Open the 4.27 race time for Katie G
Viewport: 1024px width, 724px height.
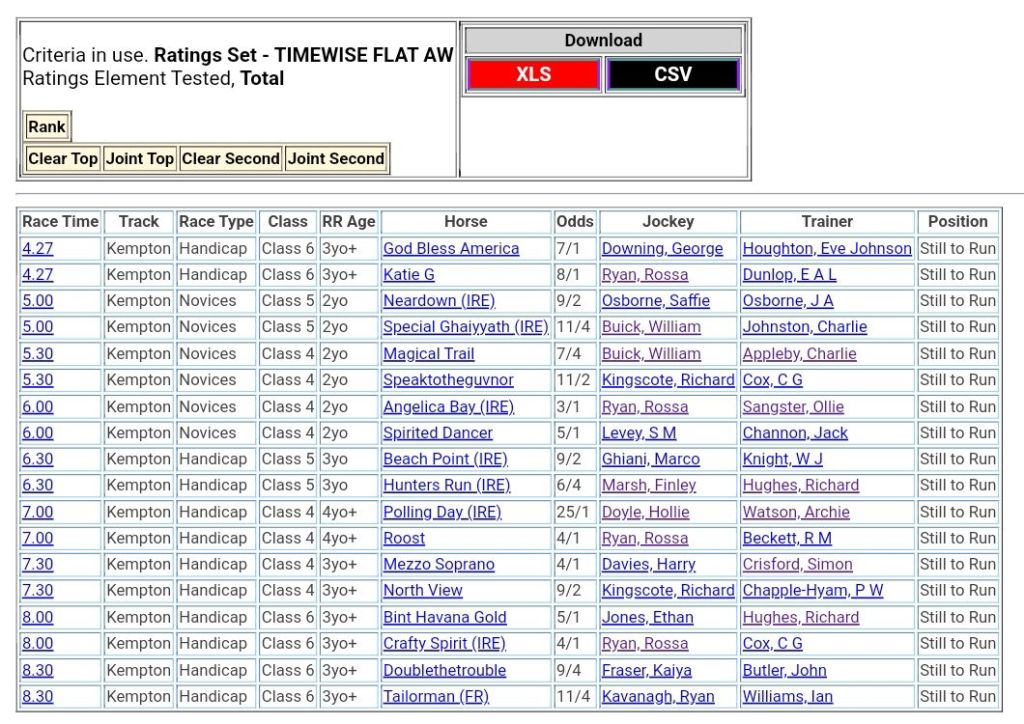pyautogui.click(x=38, y=274)
